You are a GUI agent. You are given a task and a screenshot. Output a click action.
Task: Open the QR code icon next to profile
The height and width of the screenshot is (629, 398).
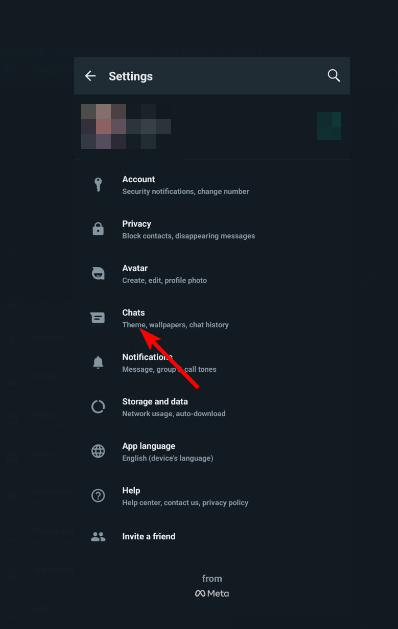pyautogui.click(x=329, y=126)
